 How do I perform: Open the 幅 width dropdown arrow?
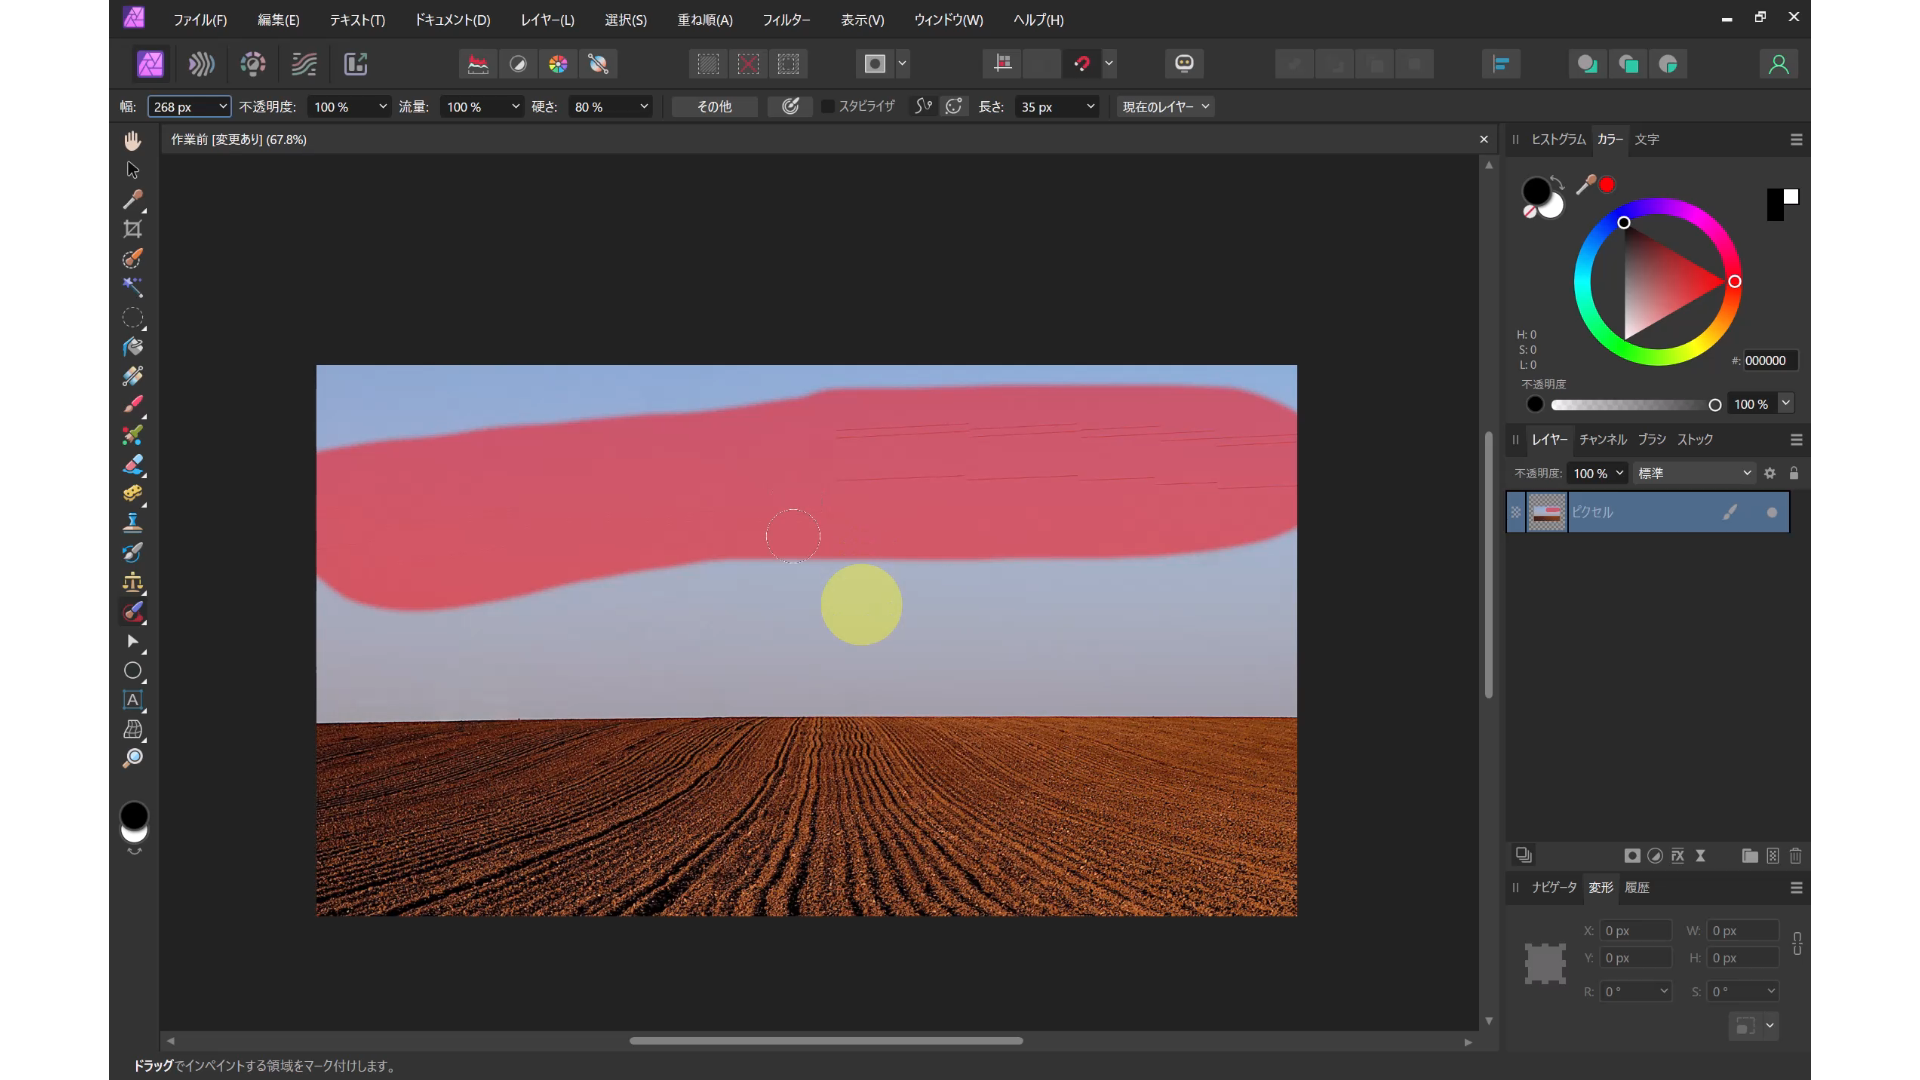click(222, 107)
